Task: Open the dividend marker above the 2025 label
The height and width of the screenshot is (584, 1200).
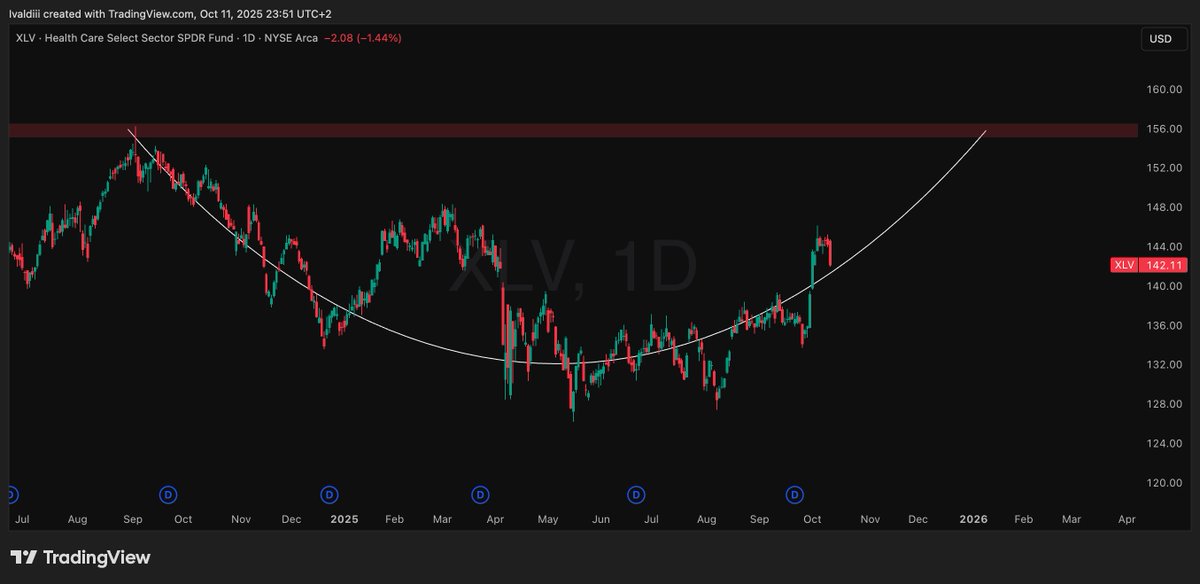Action: point(327,494)
